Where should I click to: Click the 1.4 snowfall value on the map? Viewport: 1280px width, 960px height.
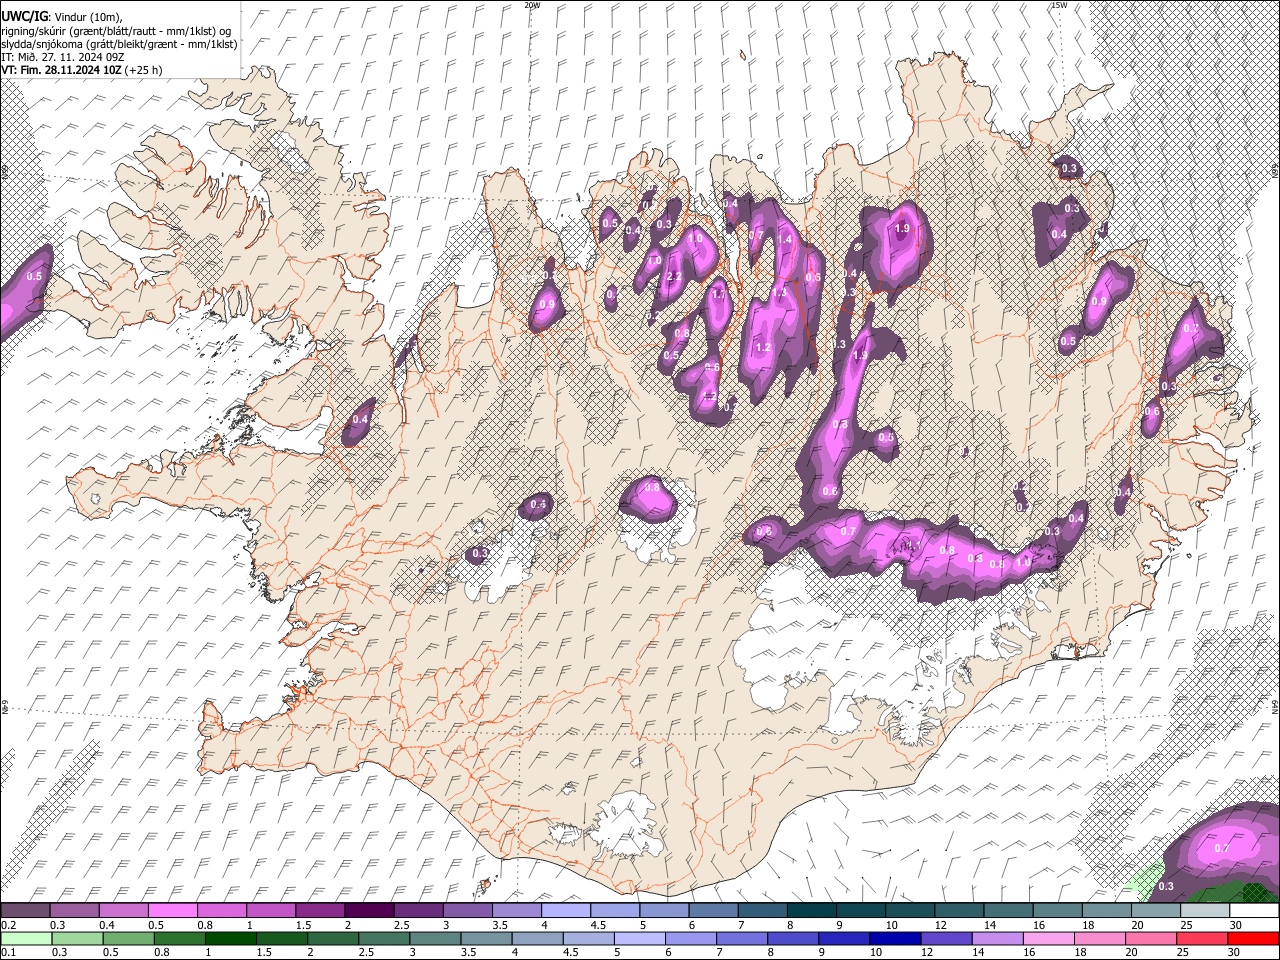(x=785, y=239)
